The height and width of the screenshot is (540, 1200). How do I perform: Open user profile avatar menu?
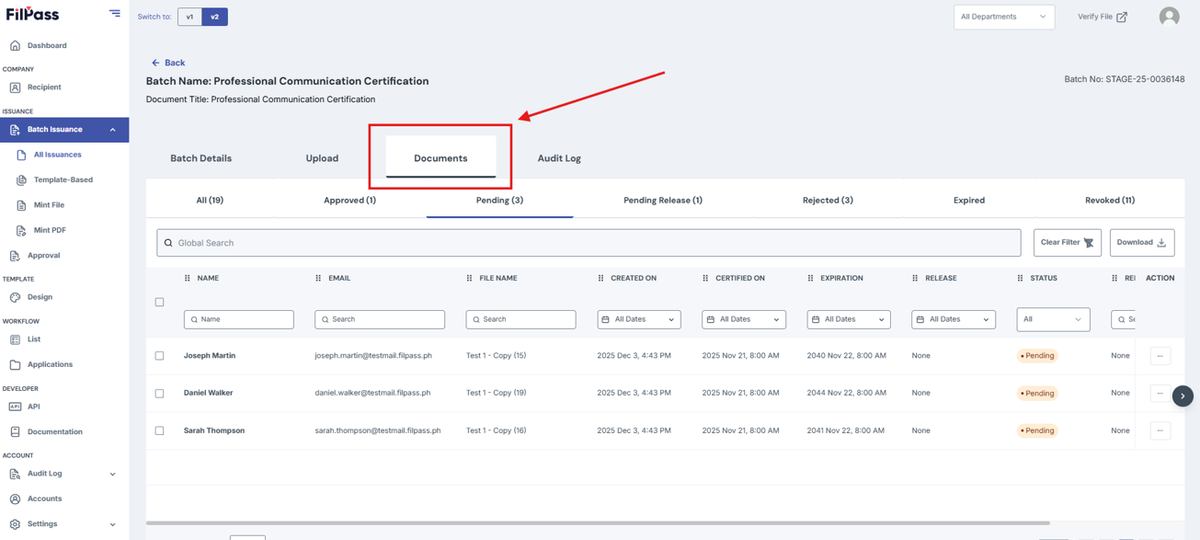click(1169, 17)
